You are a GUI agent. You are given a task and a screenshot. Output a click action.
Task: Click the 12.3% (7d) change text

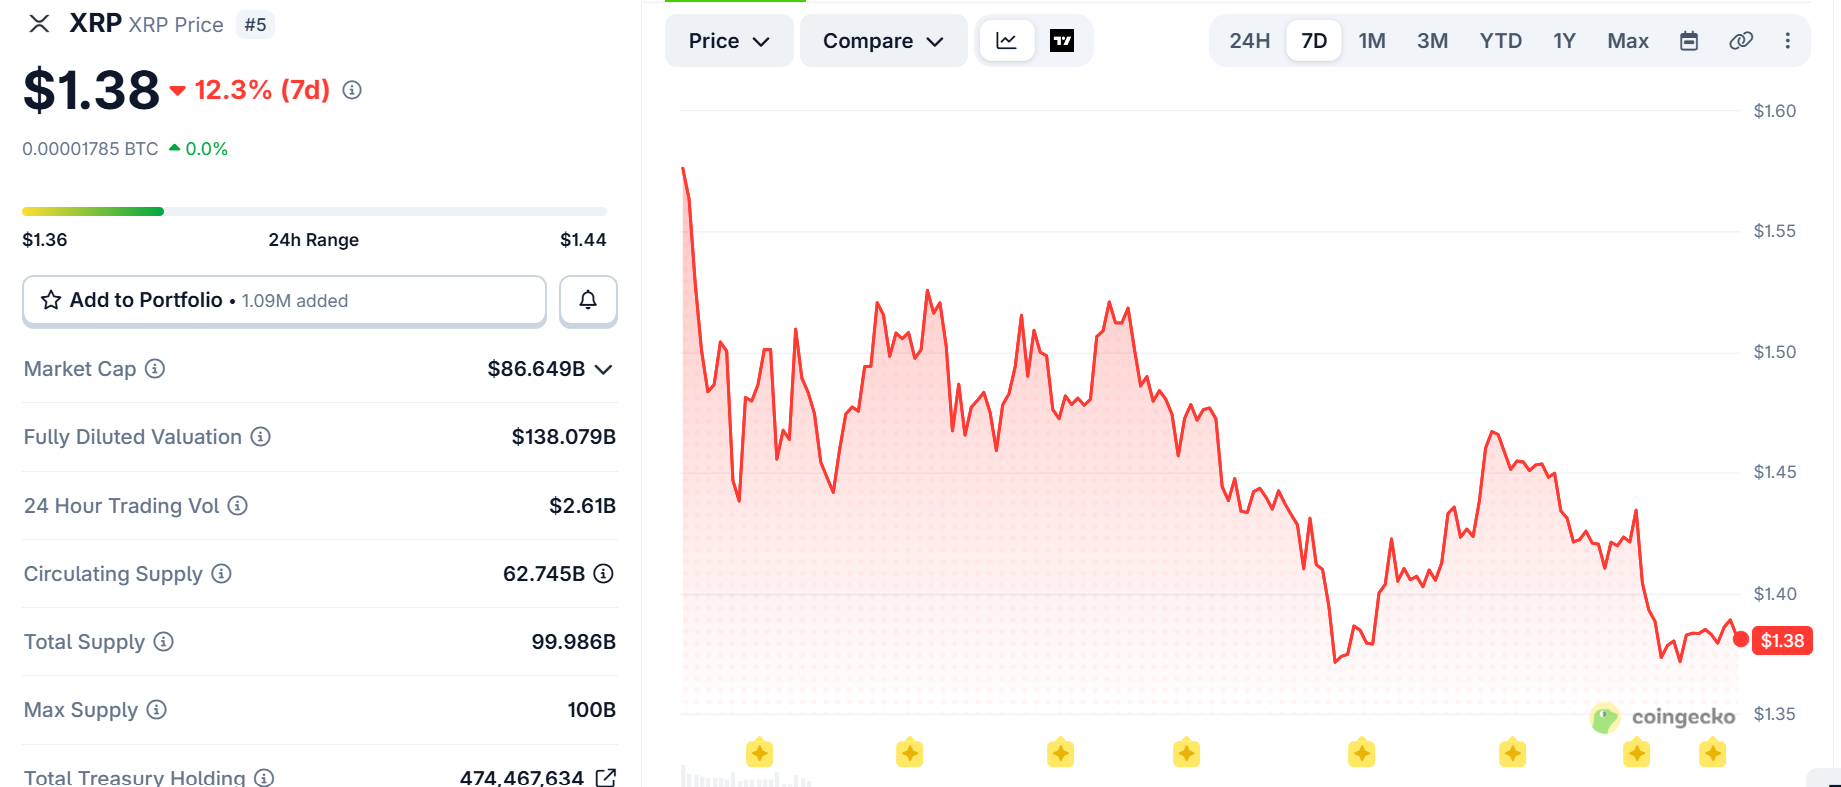(262, 90)
